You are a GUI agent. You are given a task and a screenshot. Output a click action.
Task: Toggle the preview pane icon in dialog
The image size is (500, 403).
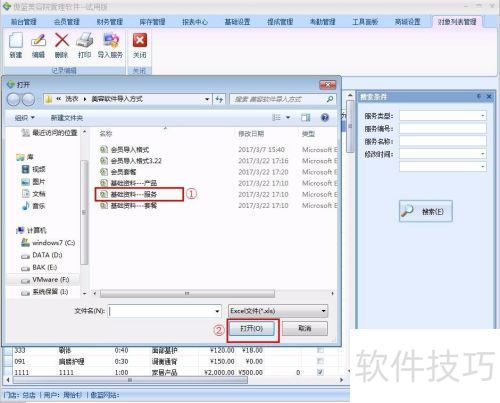coord(305,117)
